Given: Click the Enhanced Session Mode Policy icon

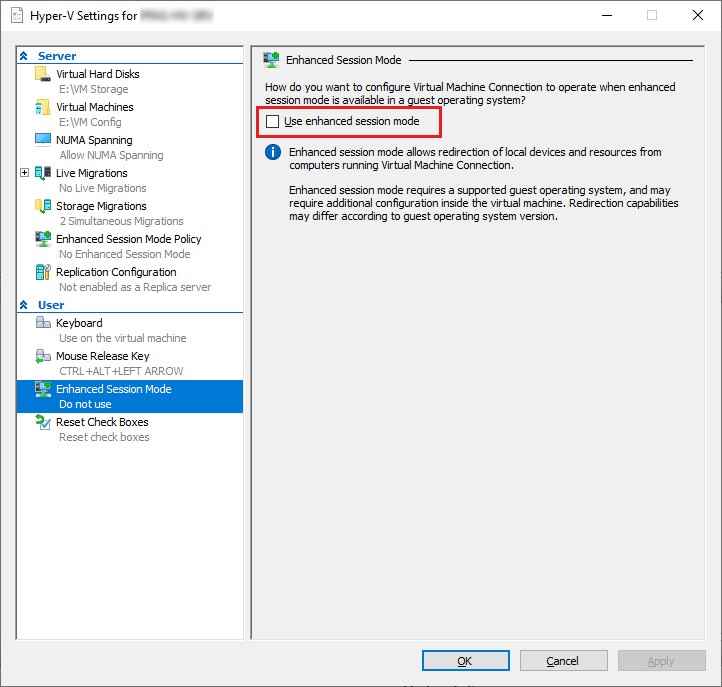Looking at the screenshot, I should [x=43, y=239].
